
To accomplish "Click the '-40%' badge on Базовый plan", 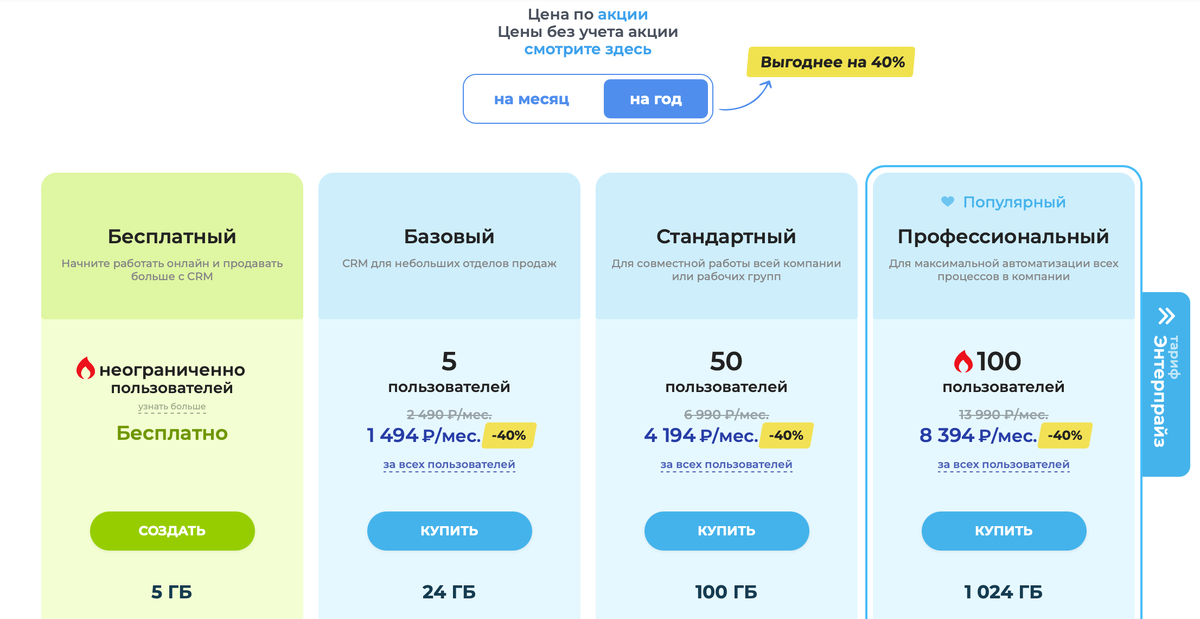I will pos(511,435).
